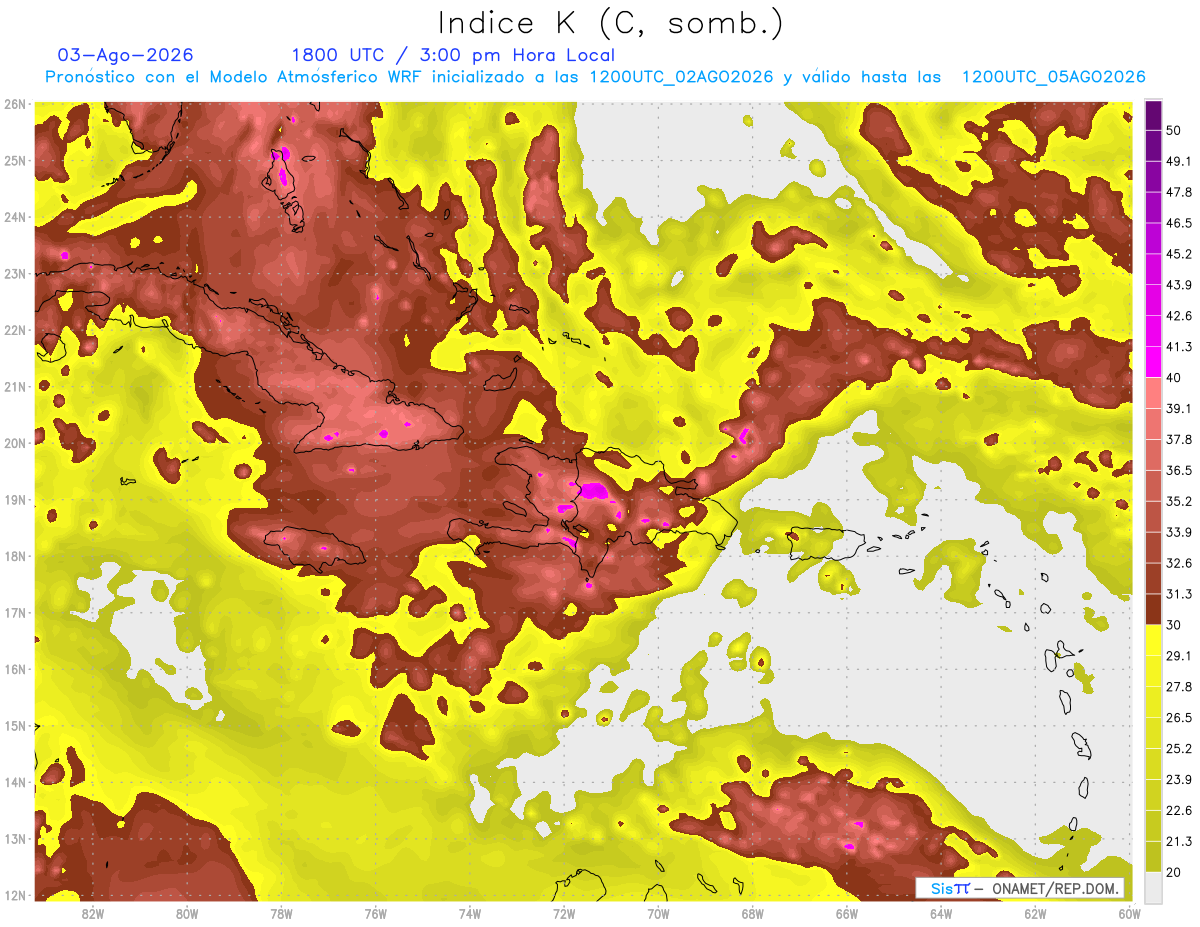Image resolution: width=1200 pixels, height=927 pixels.
Task: Click the '80W' longitude label
Action: (187, 914)
